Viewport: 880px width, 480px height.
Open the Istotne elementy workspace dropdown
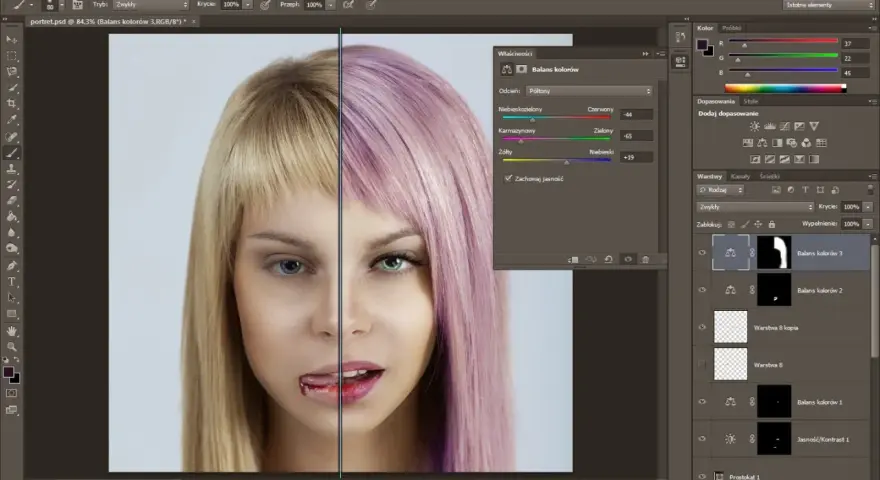[828, 4]
